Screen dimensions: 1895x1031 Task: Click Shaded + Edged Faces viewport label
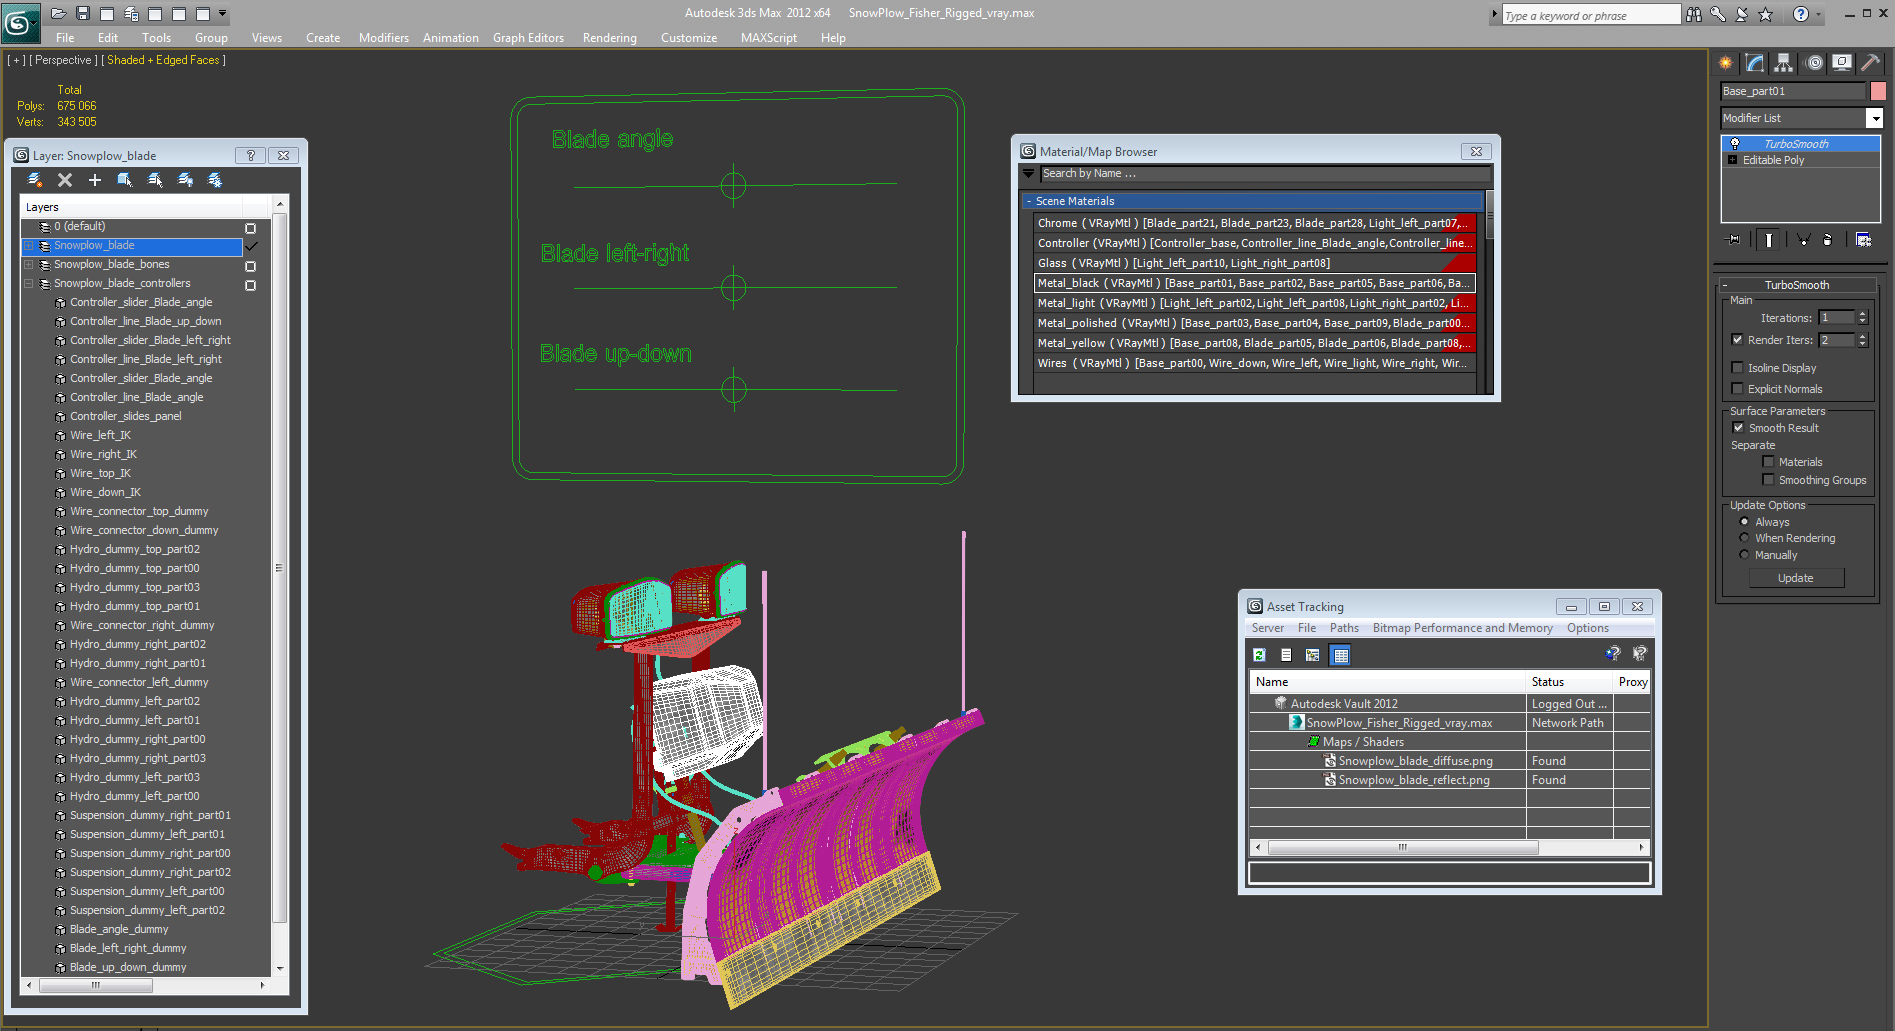click(x=163, y=60)
